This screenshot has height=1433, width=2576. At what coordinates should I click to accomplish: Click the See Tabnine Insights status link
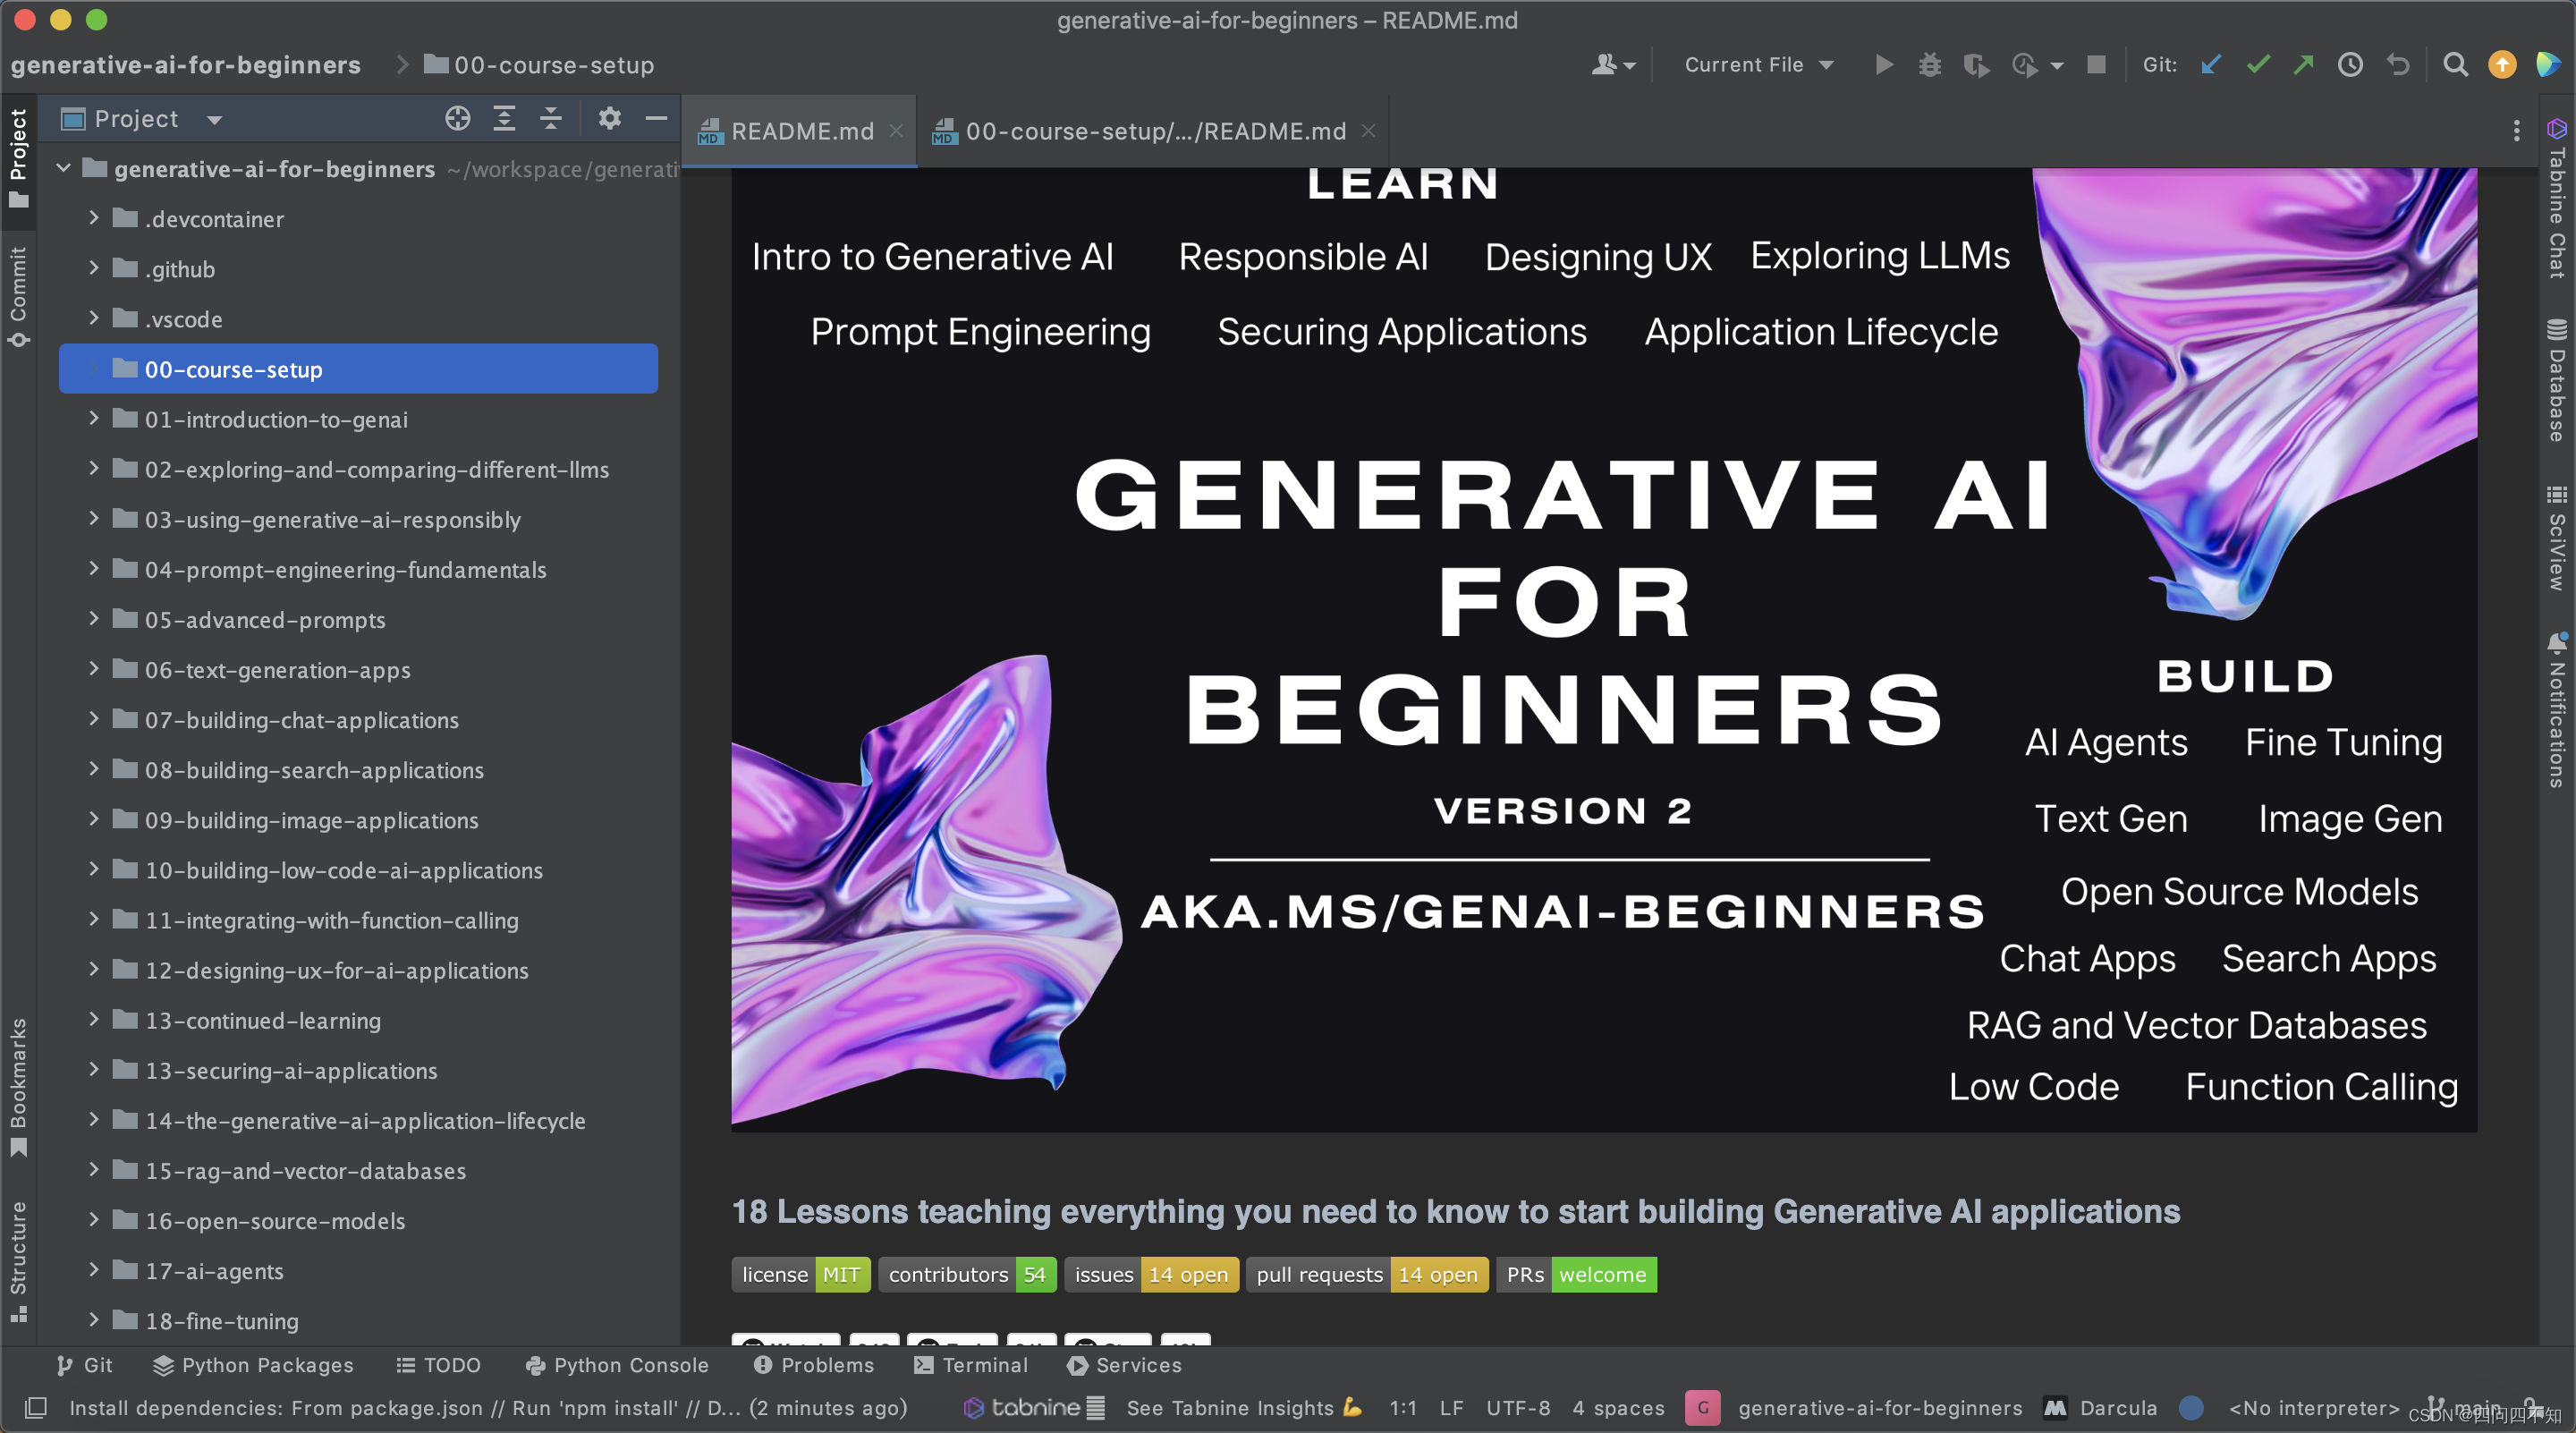tap(1244, 1407)
